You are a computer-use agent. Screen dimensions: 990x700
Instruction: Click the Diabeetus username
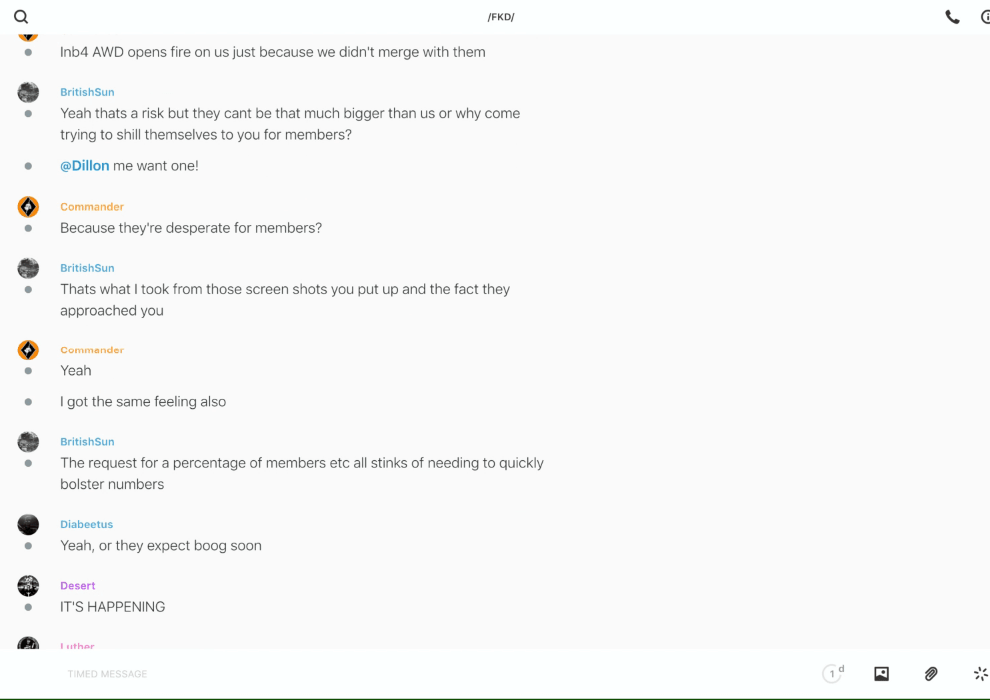[86, 524]
